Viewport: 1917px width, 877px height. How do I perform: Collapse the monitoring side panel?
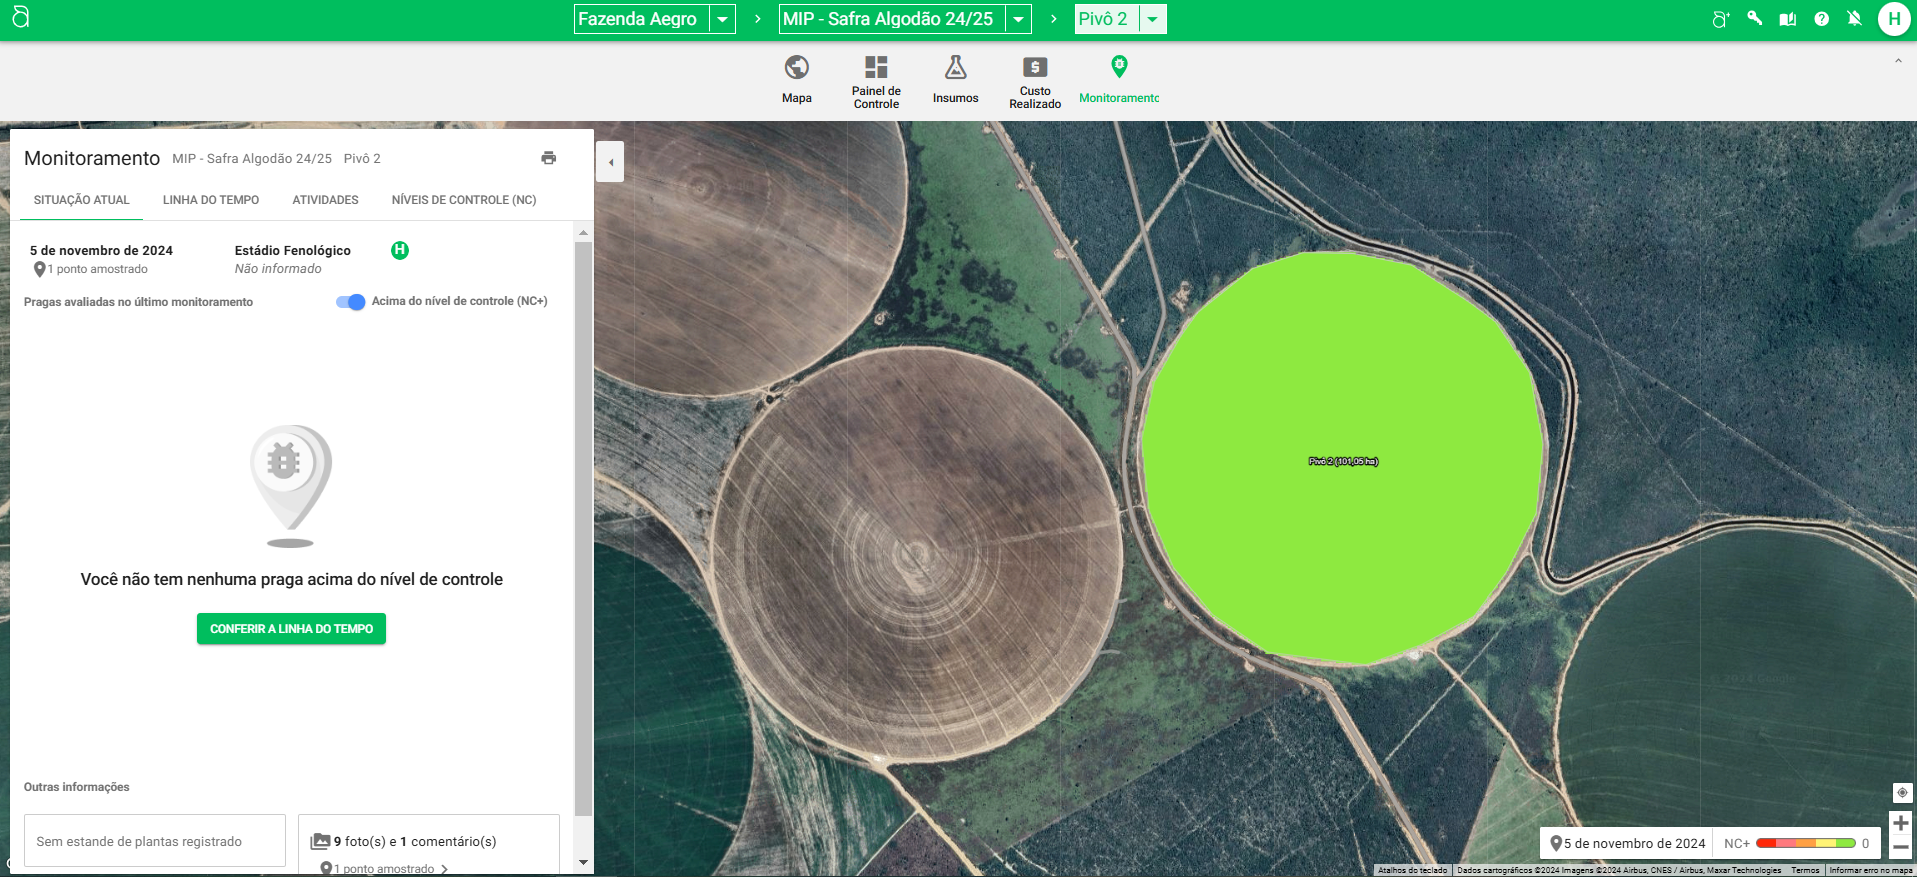coord(610,162)
